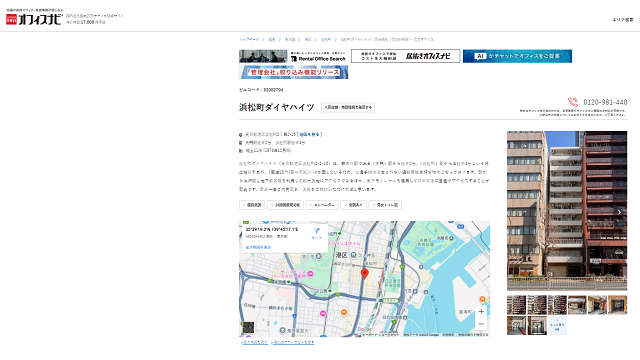Screen dimensions: 640x360
Task: Click the 拡大地図を表示 link on map card
Action: tap(258, 247)
